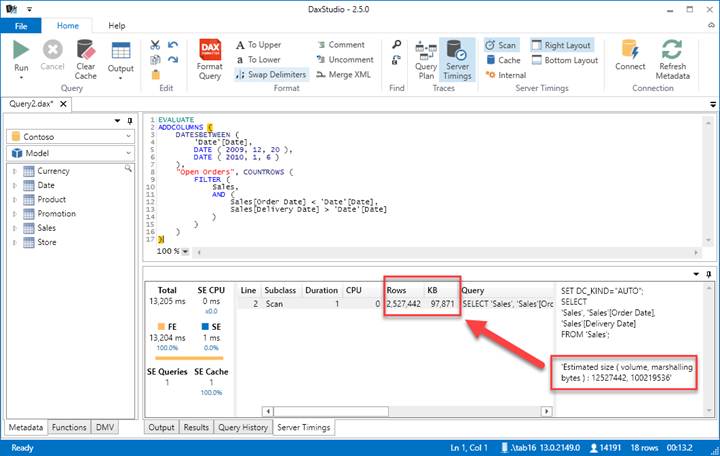720x456 pixels.
Task: Switch to the Query History tab
Action: pyautogui.click(x=243, y=428)
